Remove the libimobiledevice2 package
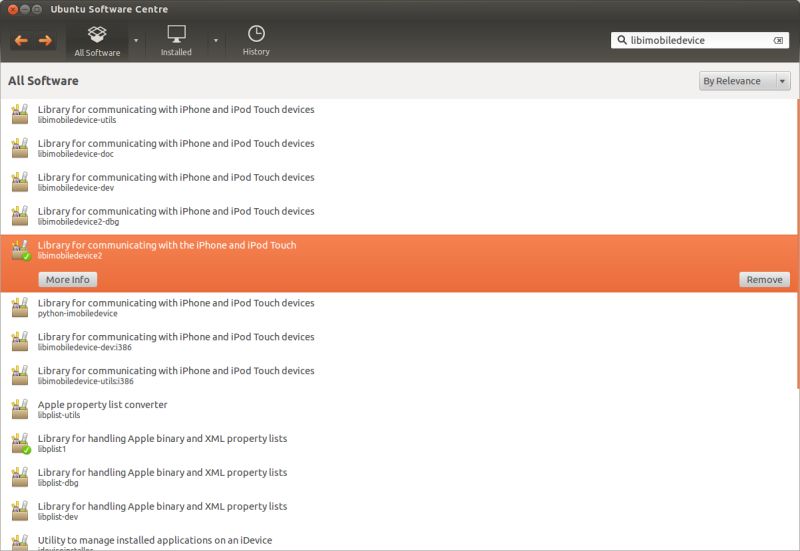The height and width of the screenshot is (551, 800). coord(764,280)
